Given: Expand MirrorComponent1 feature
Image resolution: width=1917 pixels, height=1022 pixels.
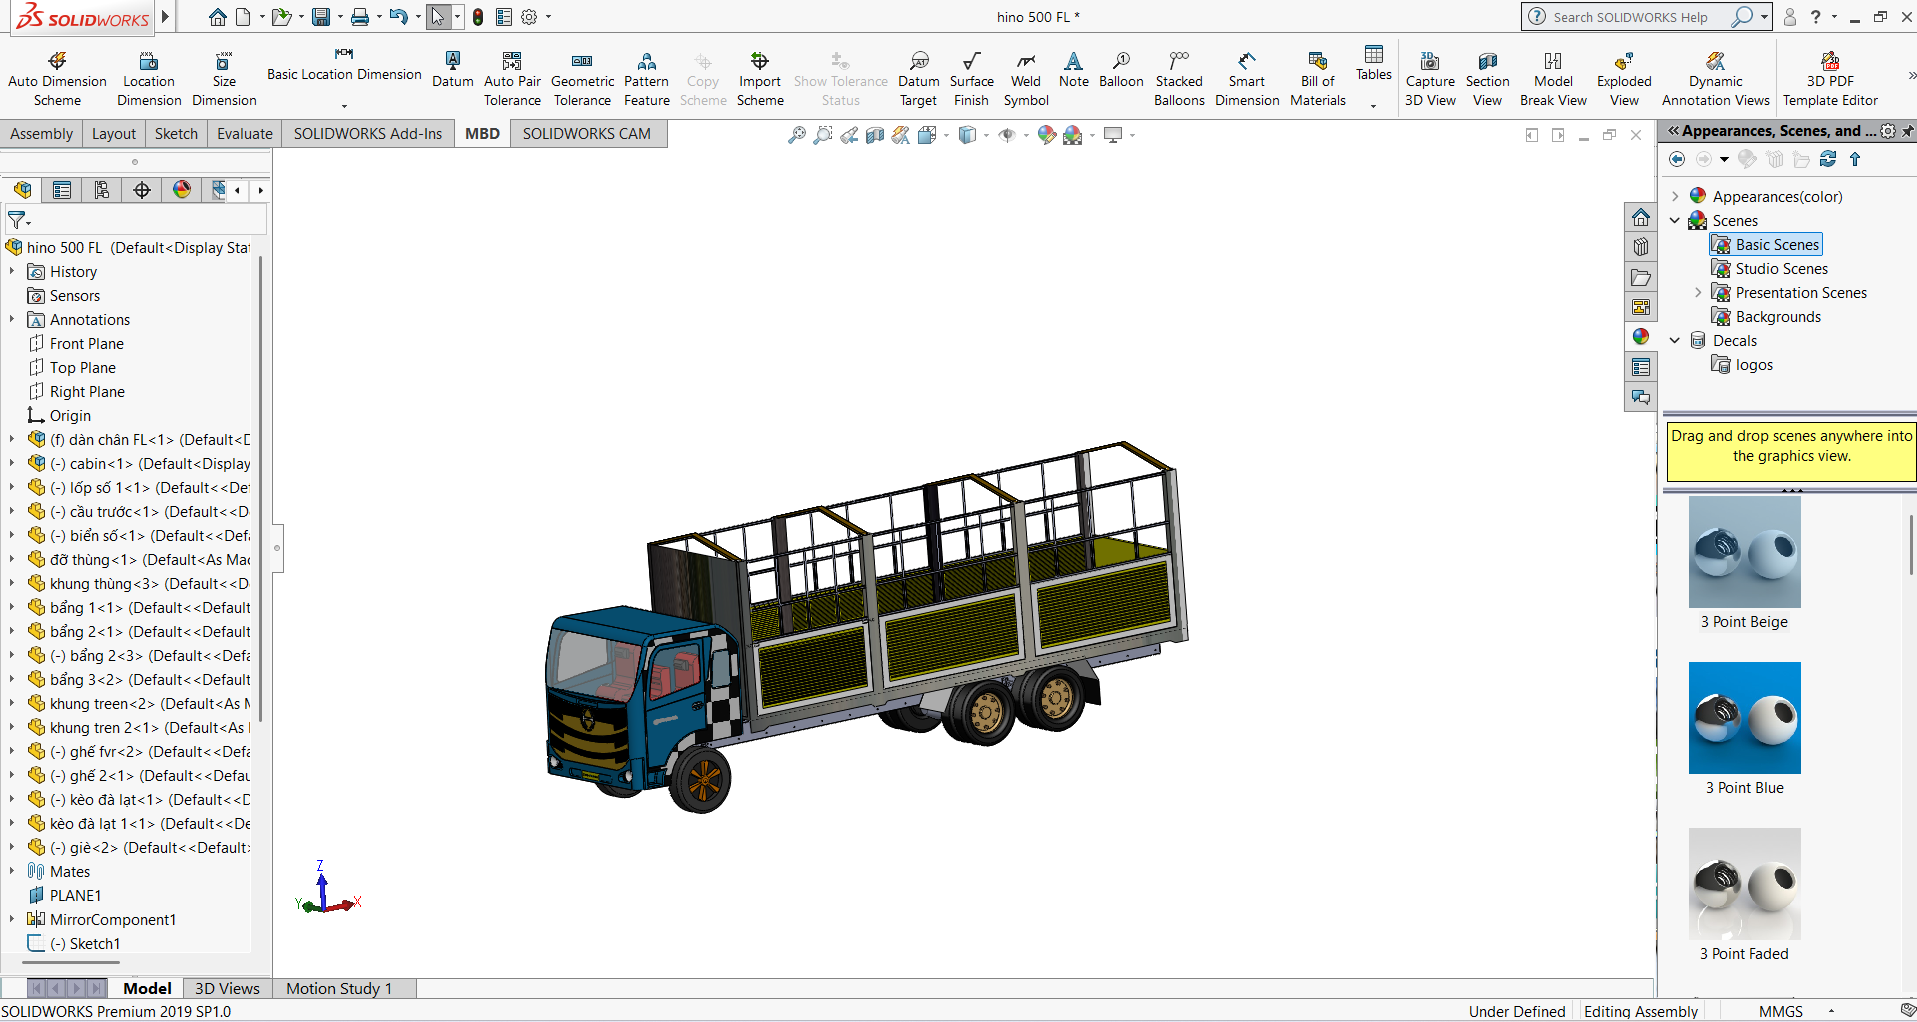Looking at the screenshot, I should pos(12,920).
